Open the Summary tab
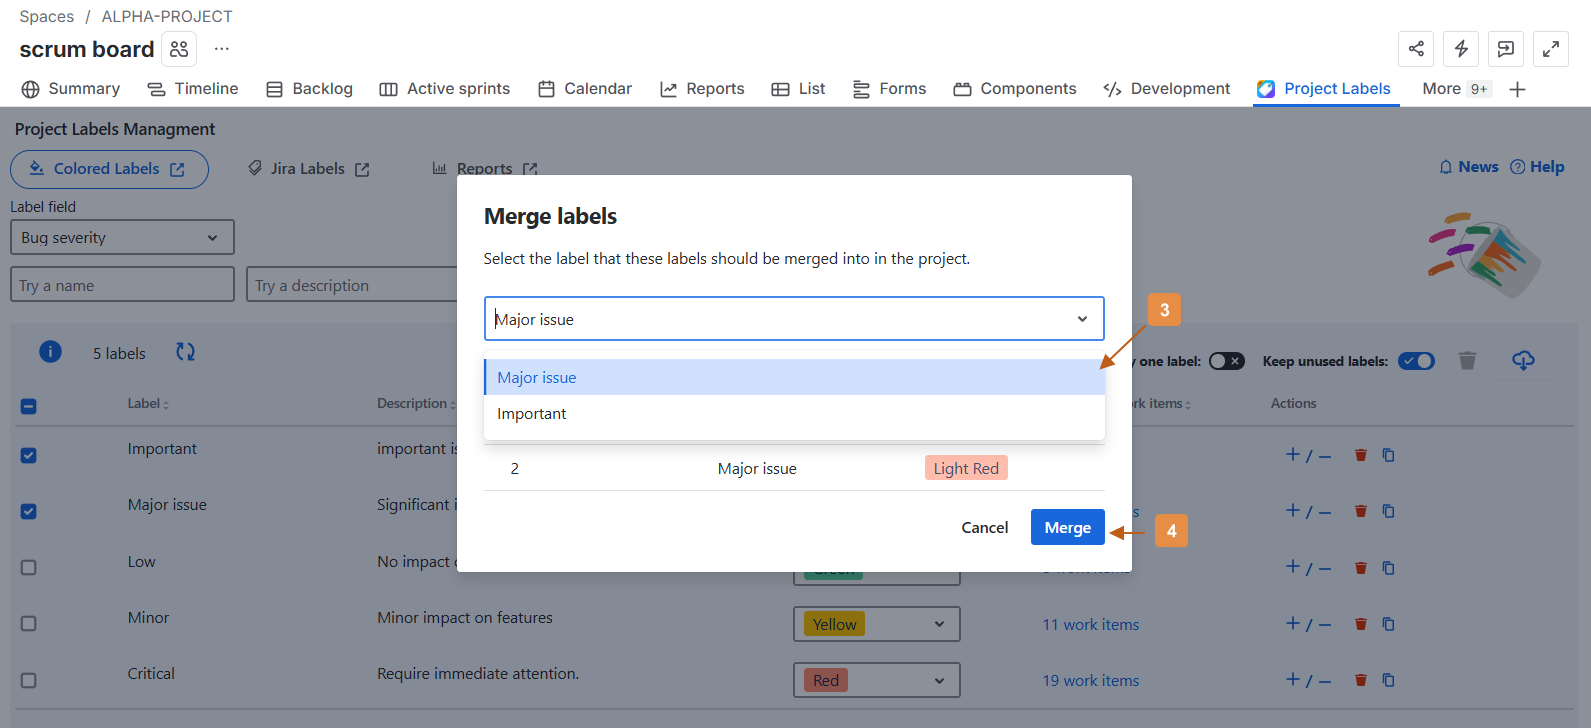This screenshot has width=1591, height=728. (71, 89)
